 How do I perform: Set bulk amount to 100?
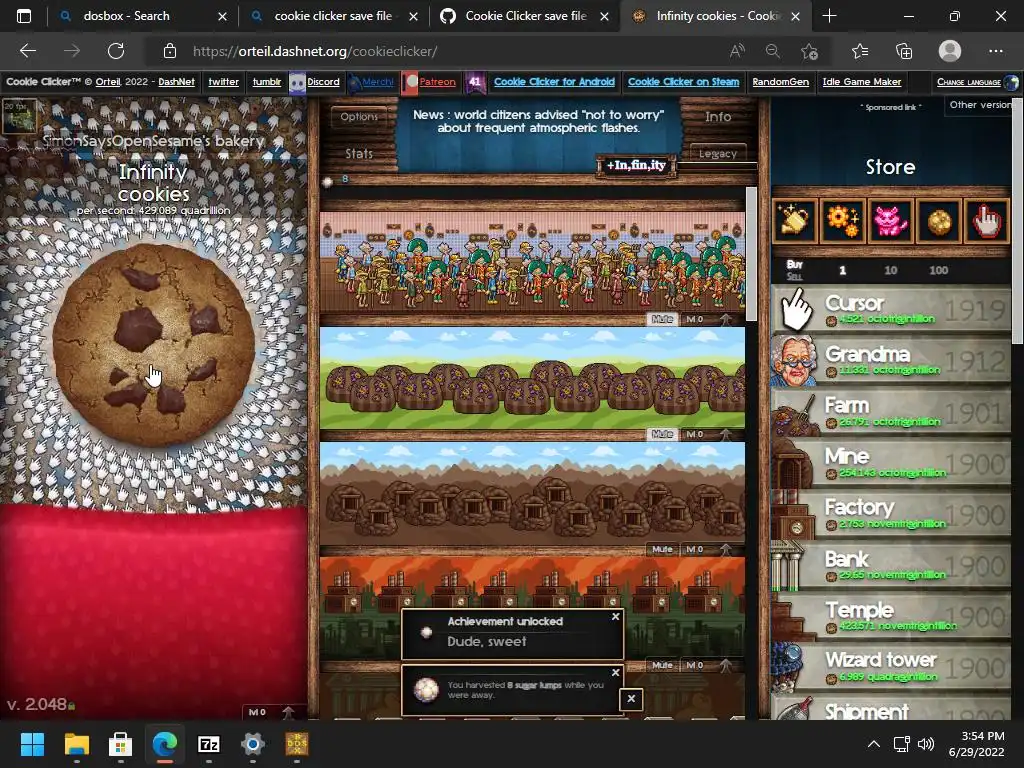pyautogui.click(x=938, y=270)
